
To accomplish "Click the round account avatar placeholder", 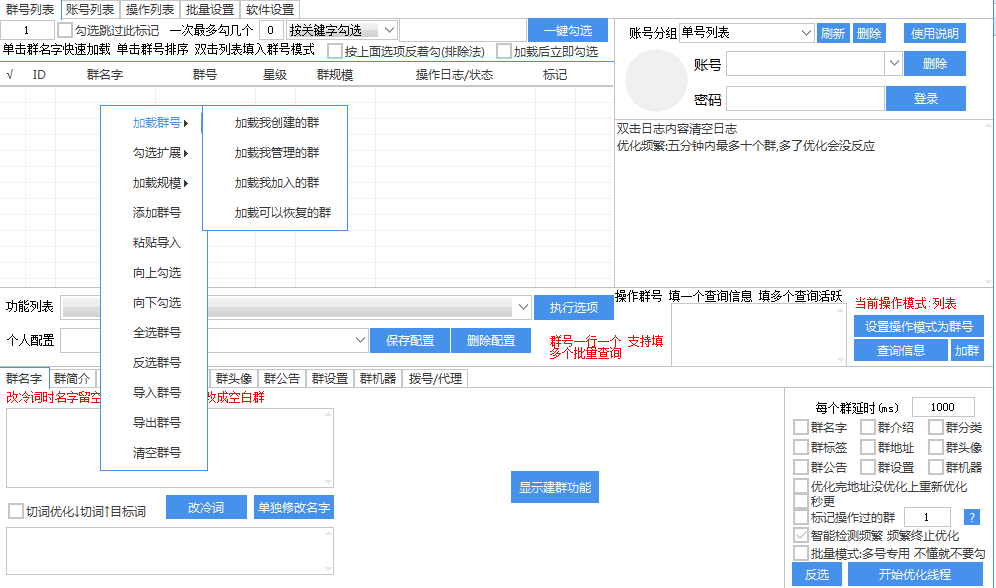I will point(656,81).
